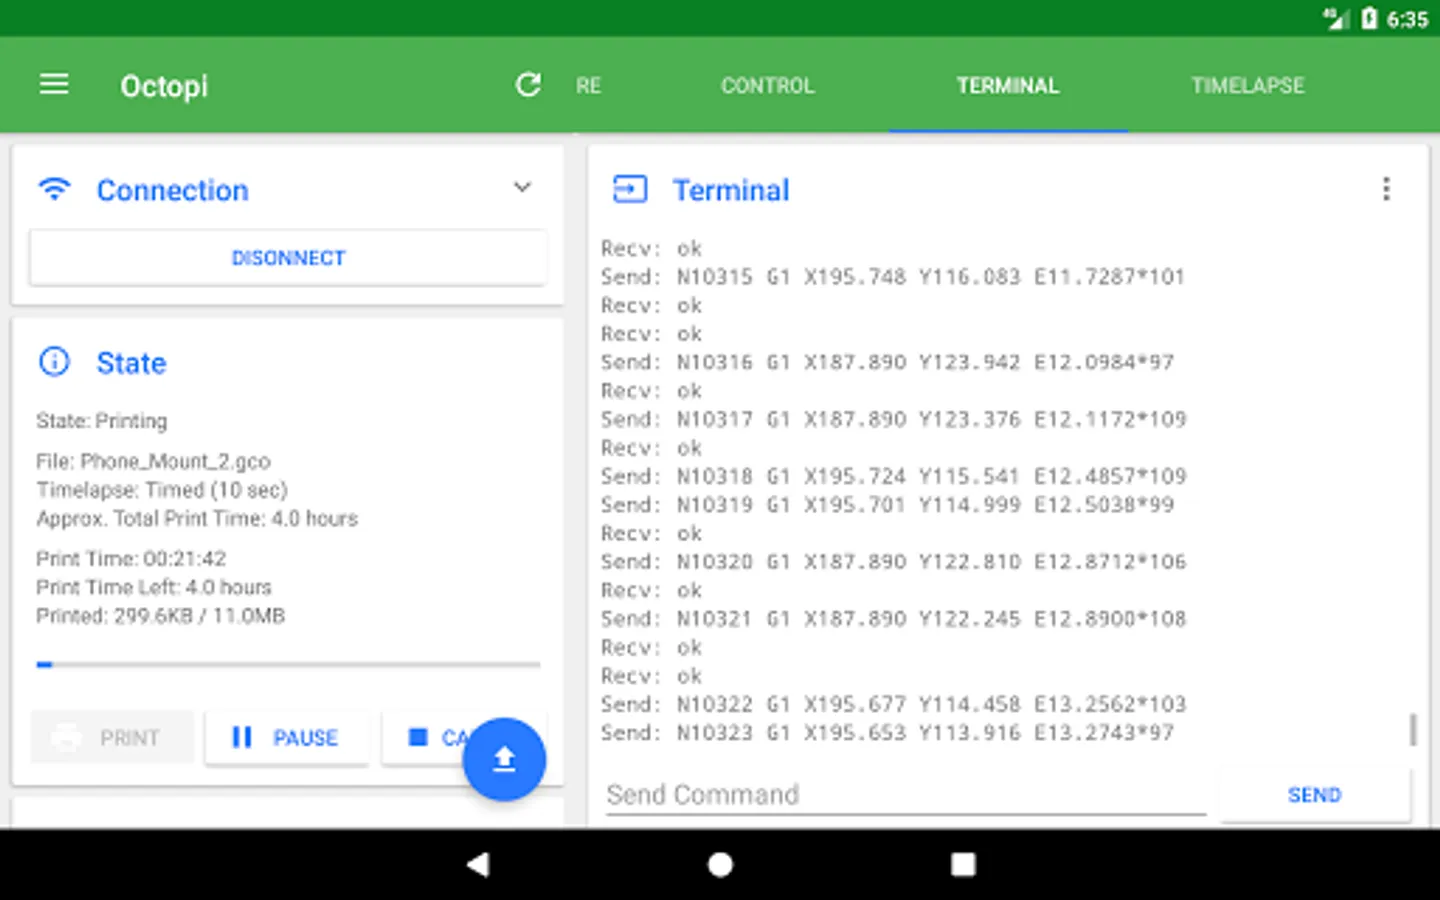Open the Timelapse tab

(x=1248, y=86)
